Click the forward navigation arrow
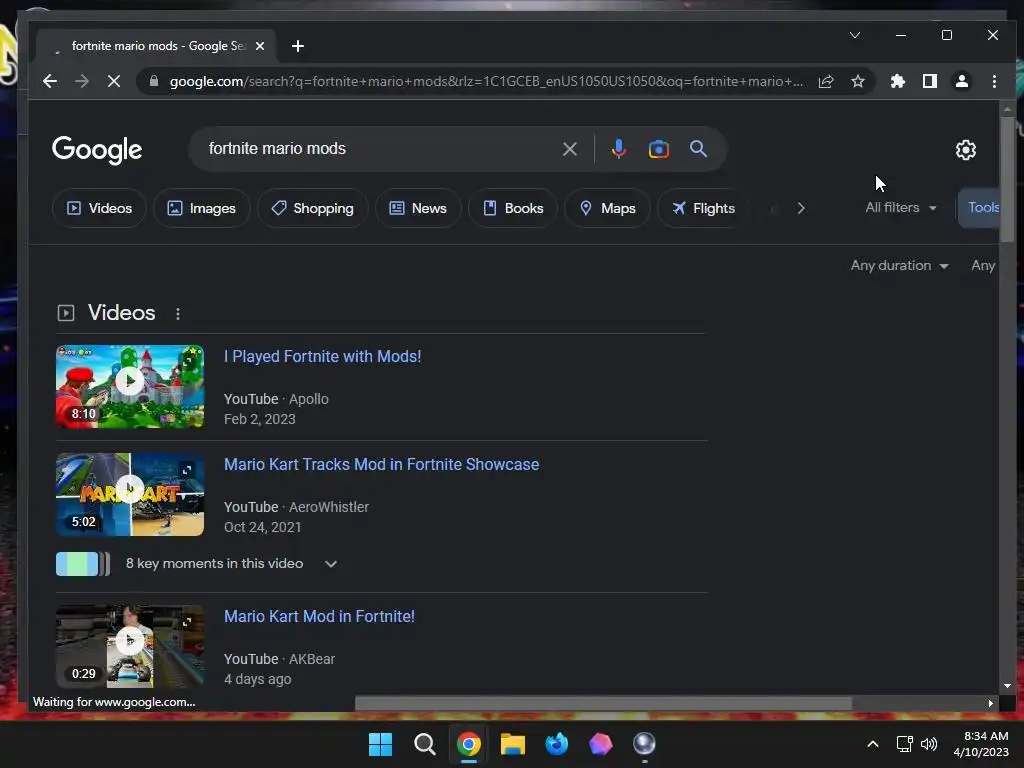The width and height of the screenshot is (1024, 768). point(82,81)
